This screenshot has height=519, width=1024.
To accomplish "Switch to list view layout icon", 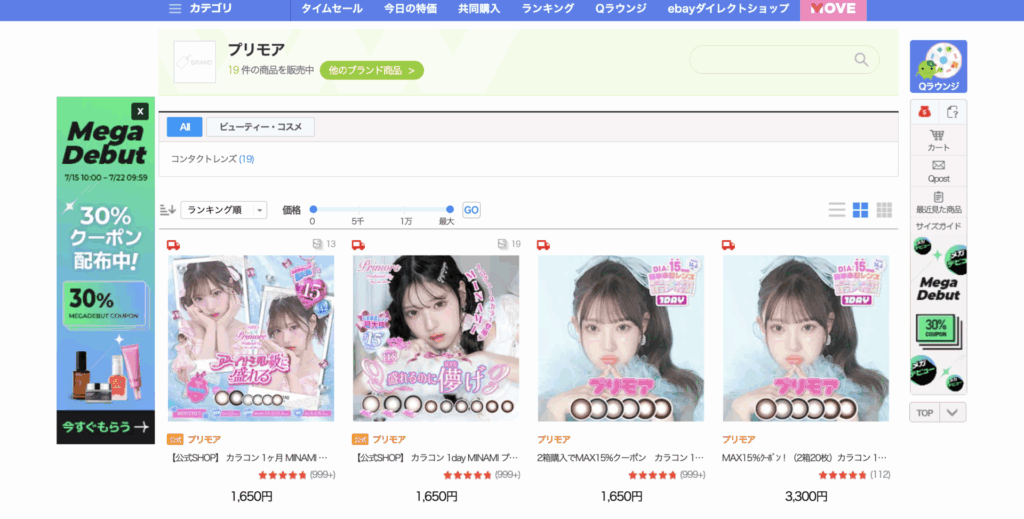I will (x=837, y=210).
